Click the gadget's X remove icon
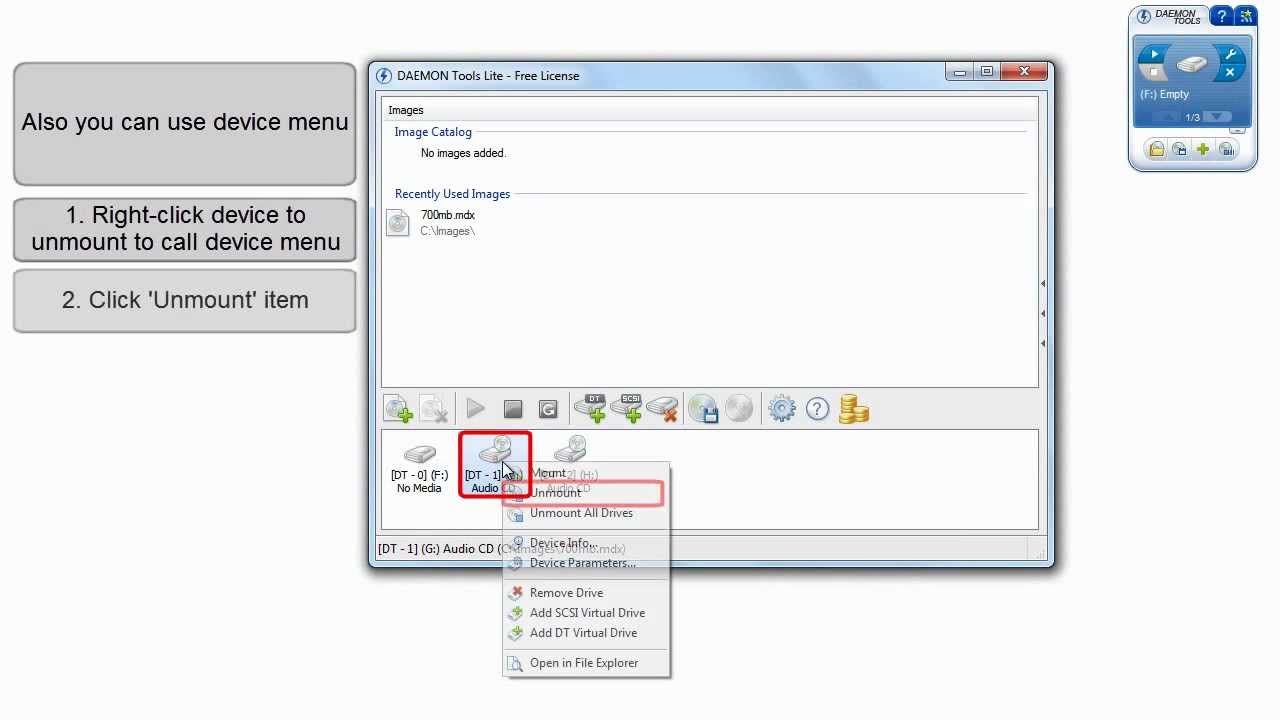 [x=1230, y=72]
